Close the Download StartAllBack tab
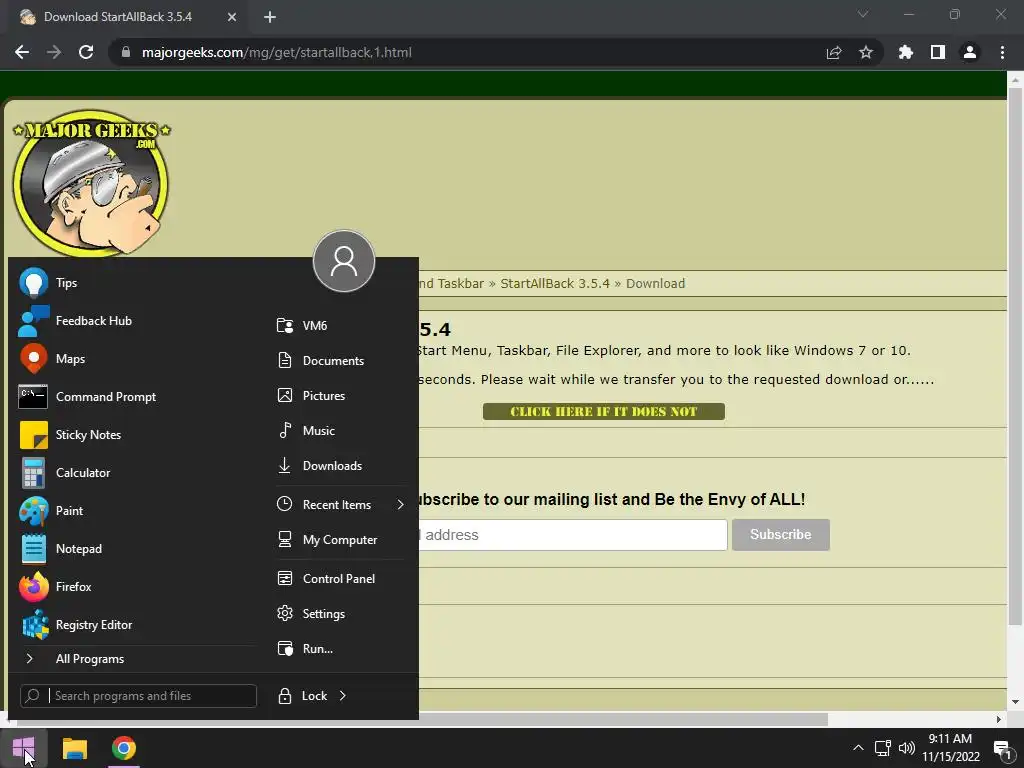This screenshot has width=1024, height=768. point(232,17)
